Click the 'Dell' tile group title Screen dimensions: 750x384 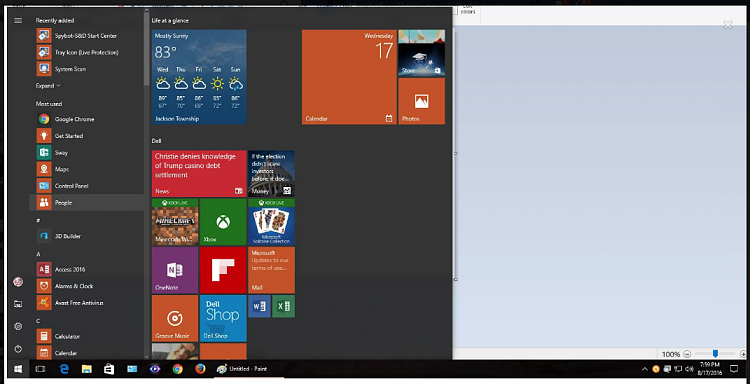tap(156, 141)
